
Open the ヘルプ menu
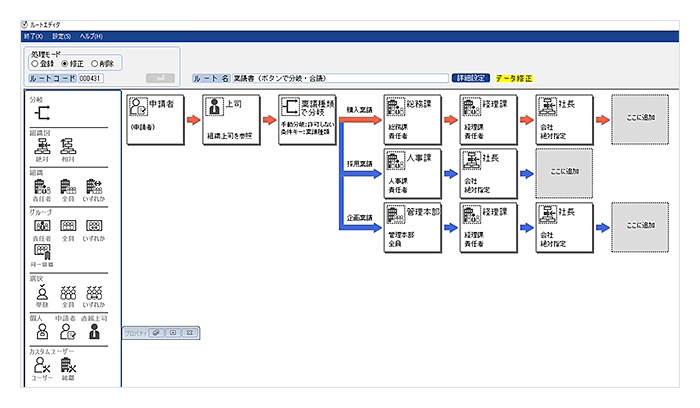click(x=92, y=36)
